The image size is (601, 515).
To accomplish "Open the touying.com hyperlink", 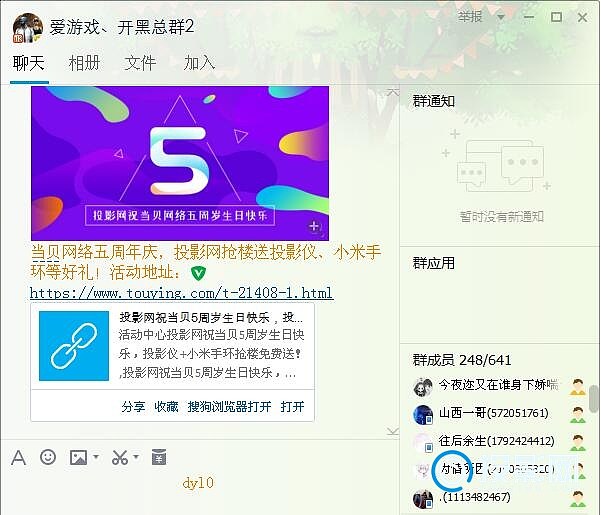I will coord(181,293).
